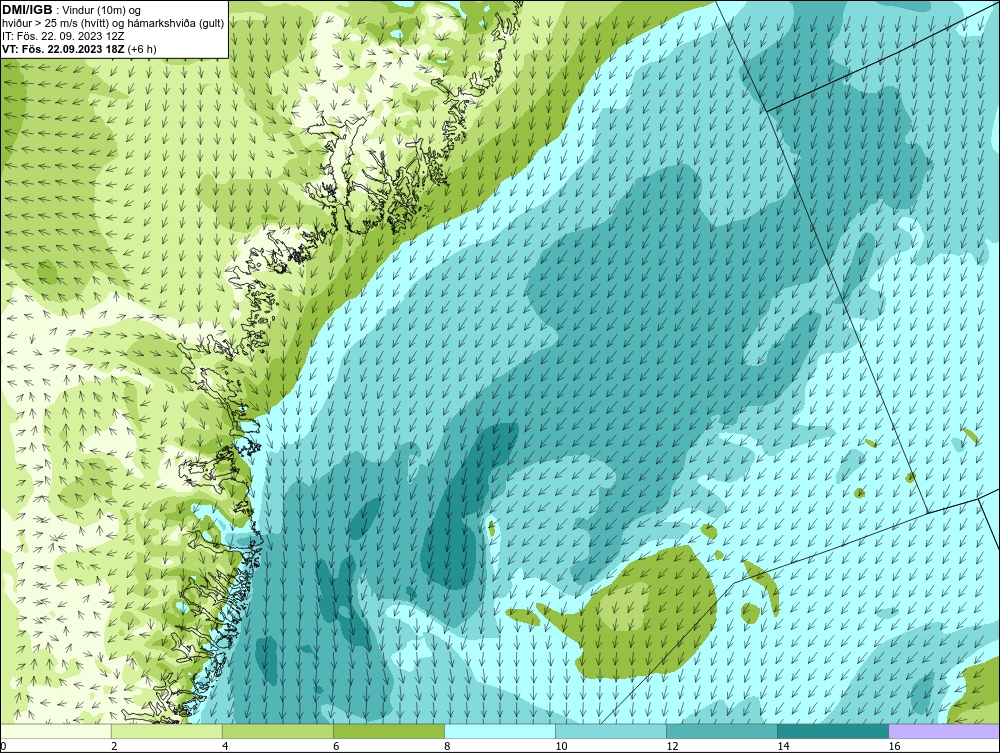
Task: Click the purple legend swatch above 16 m/s
Action: click(x=944, y=731)
